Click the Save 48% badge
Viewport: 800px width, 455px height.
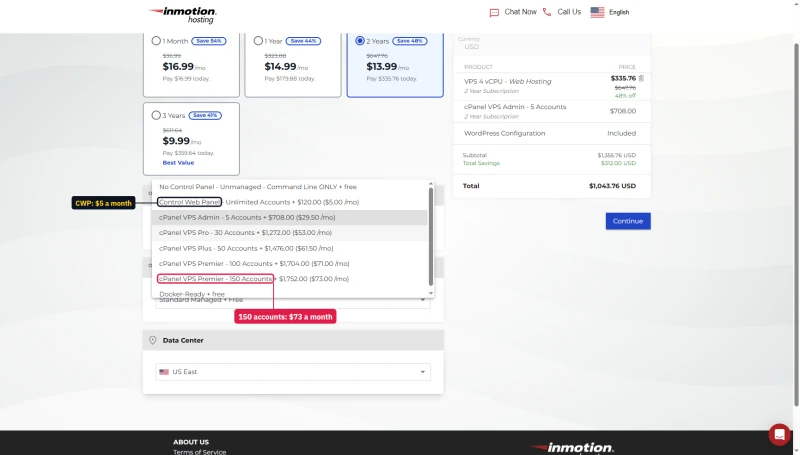410,41
